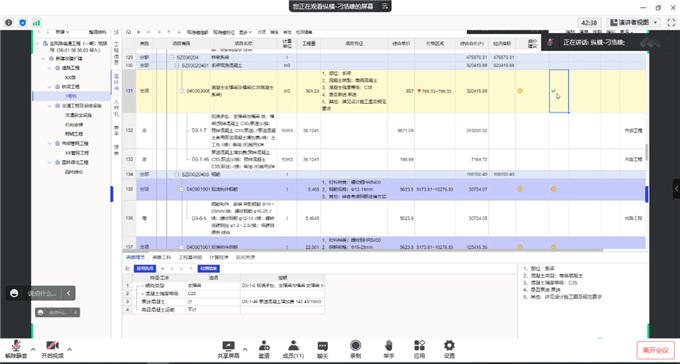This screenshot has width=680, height=364.
Task: Click first orange status dot in row 135
Action: pos(520,189)
